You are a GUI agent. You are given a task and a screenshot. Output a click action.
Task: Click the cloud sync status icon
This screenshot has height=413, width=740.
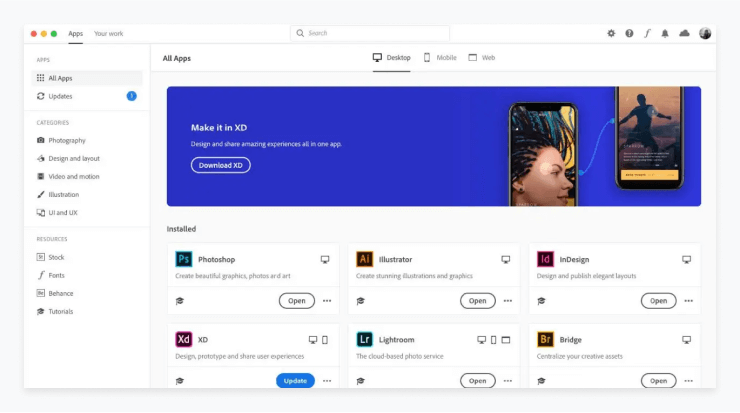(684, 33)
